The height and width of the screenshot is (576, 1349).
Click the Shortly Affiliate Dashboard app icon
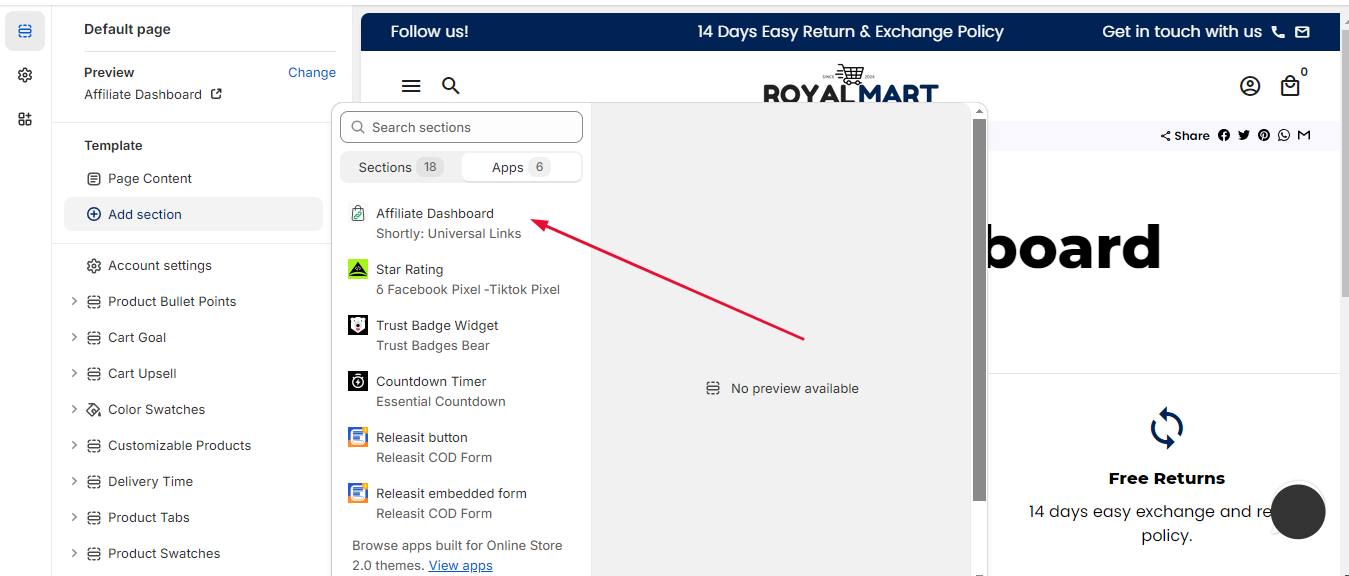[x=357, y=213]
